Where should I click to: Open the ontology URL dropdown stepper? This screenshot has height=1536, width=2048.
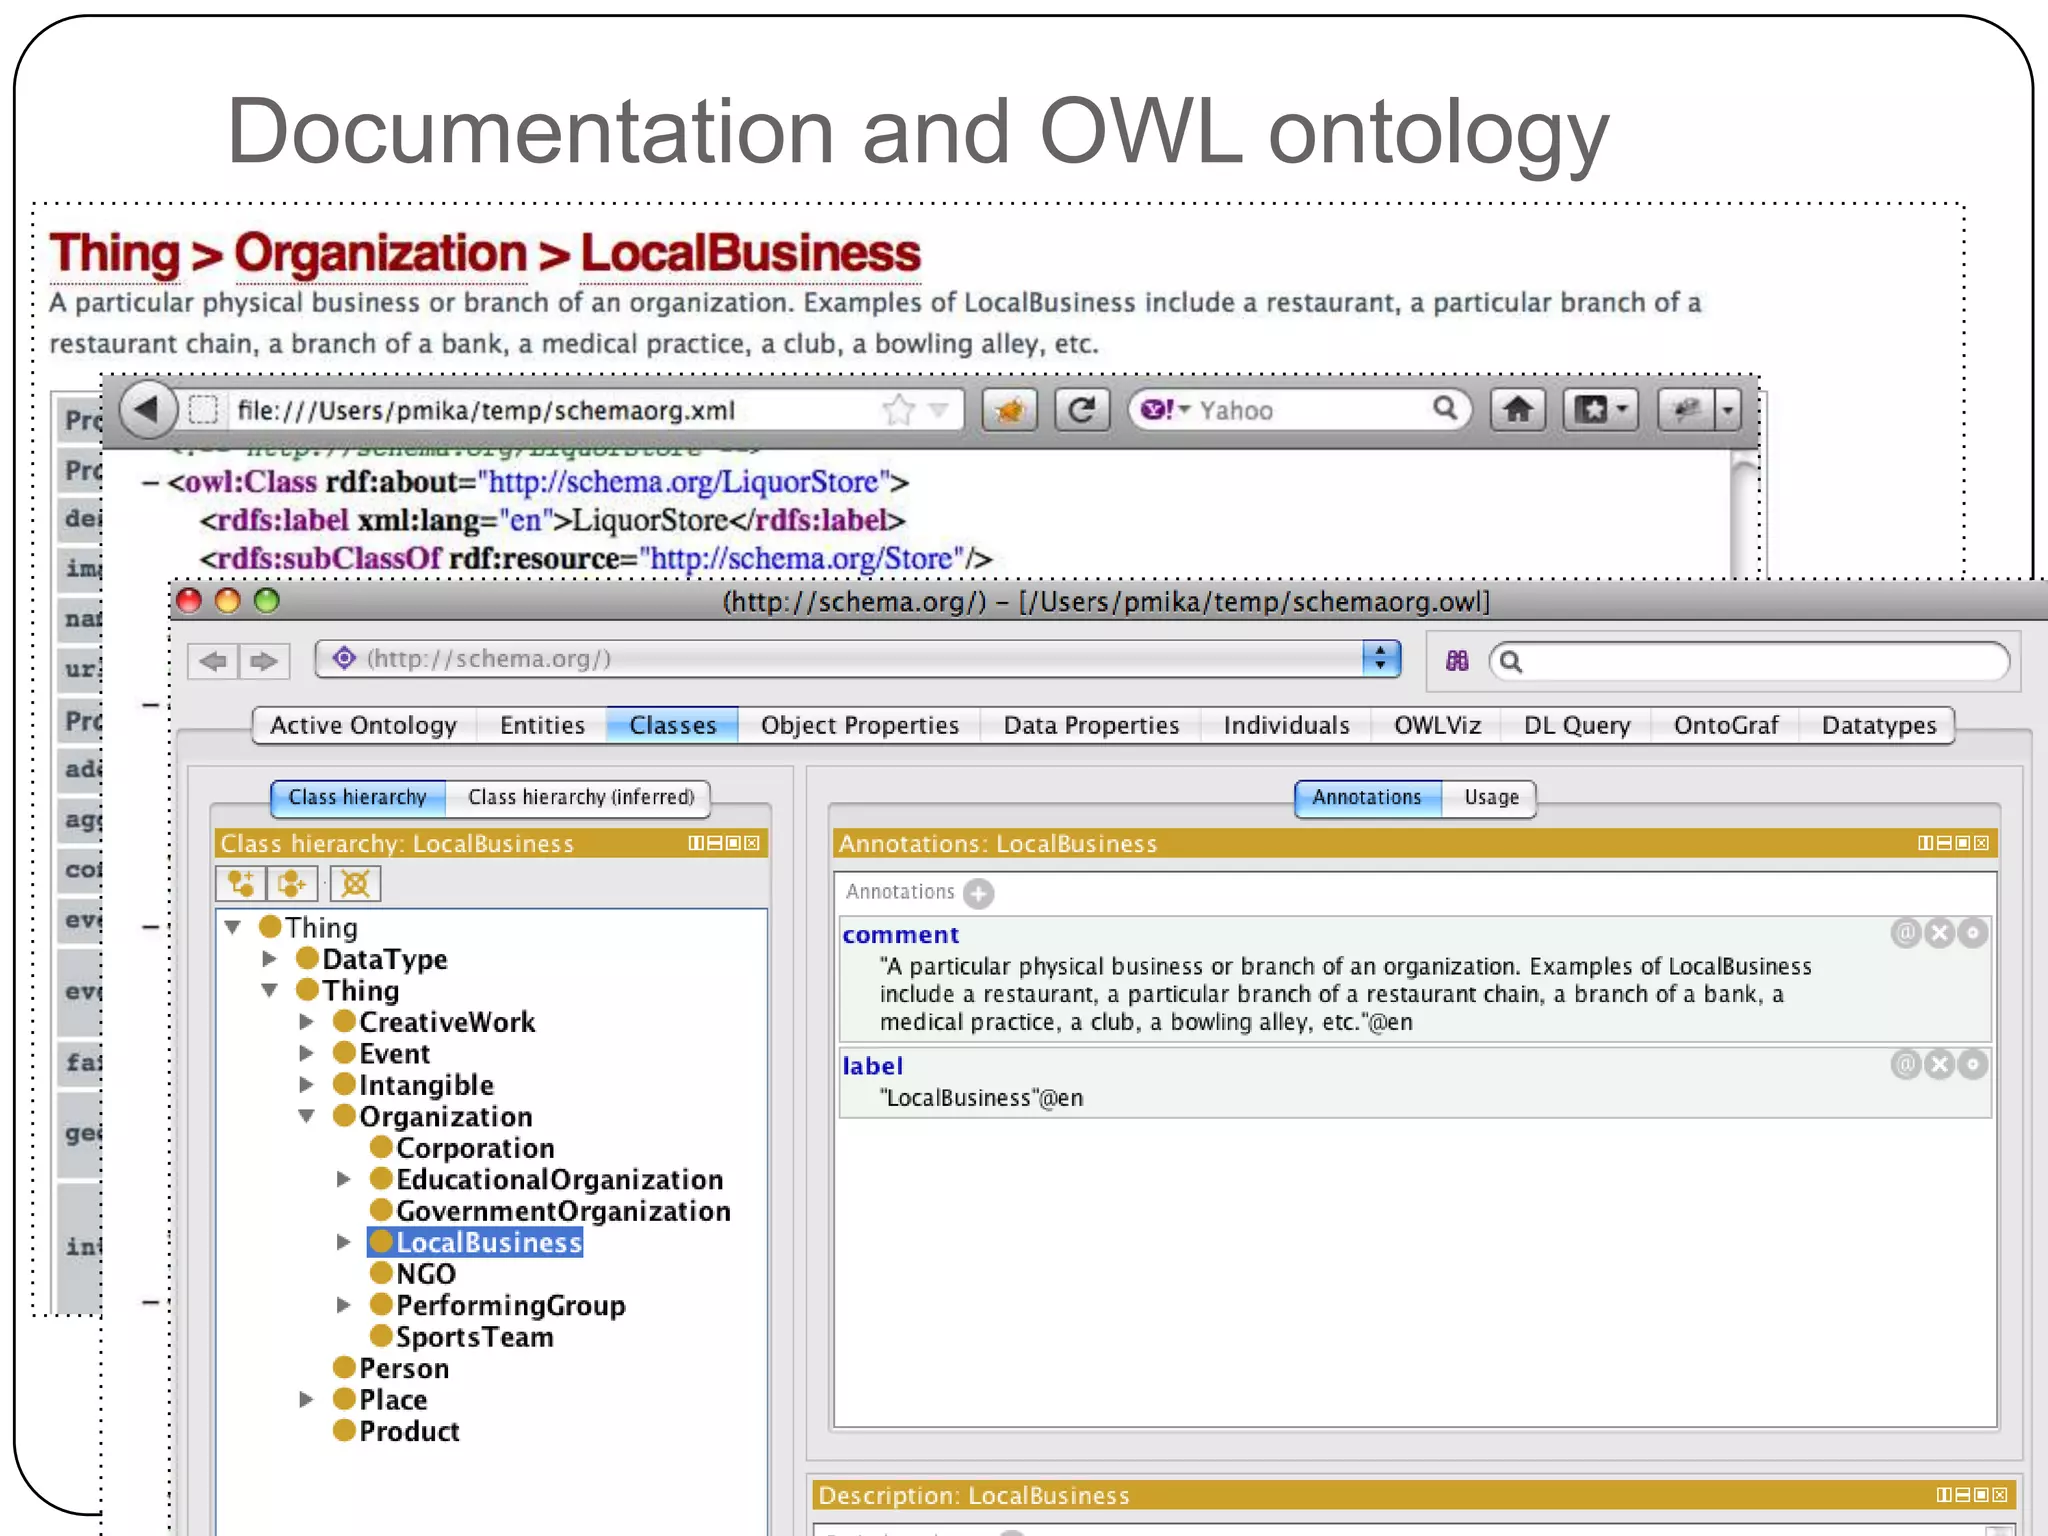pyautogui.click(x=1381, y=658)
